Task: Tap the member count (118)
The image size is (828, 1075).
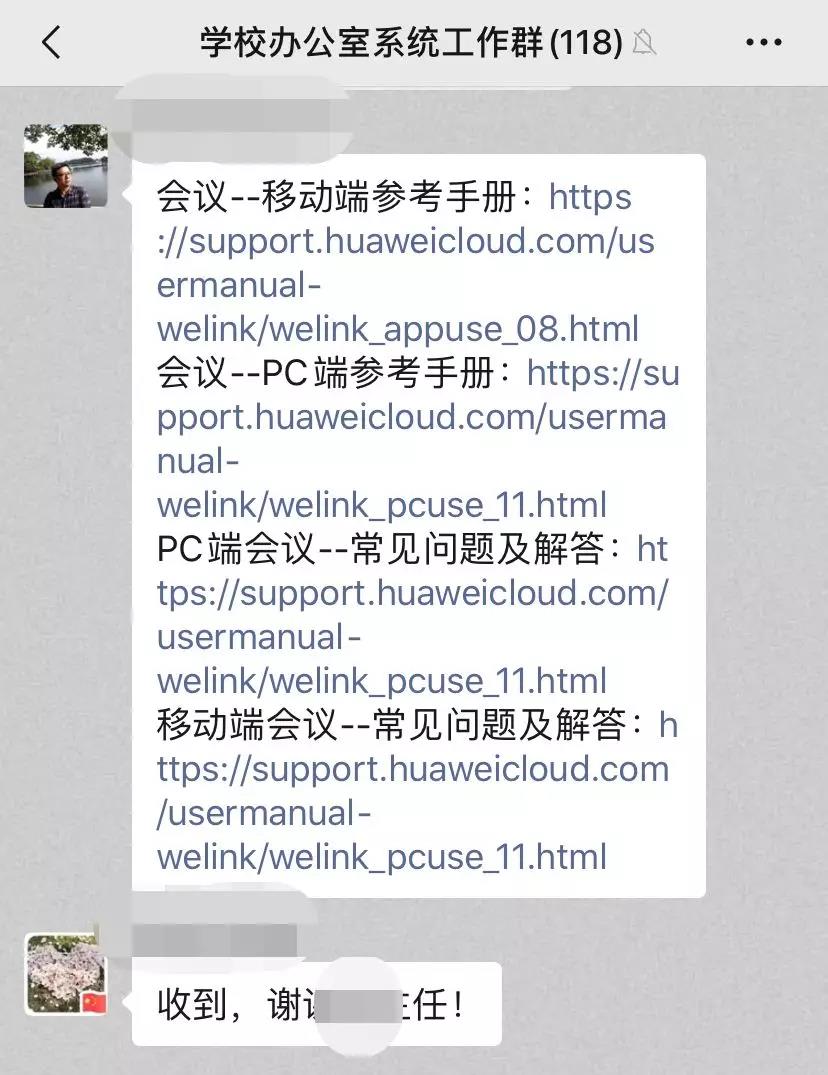Action: [586, 43]
